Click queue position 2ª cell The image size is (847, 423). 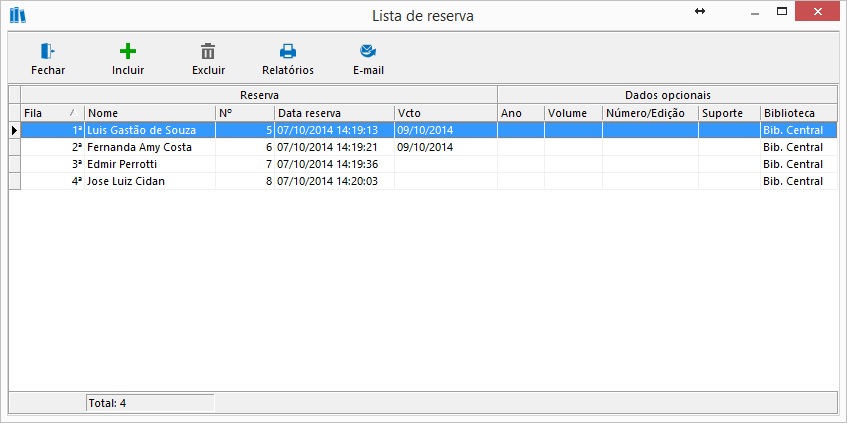[x=52, y=147]
